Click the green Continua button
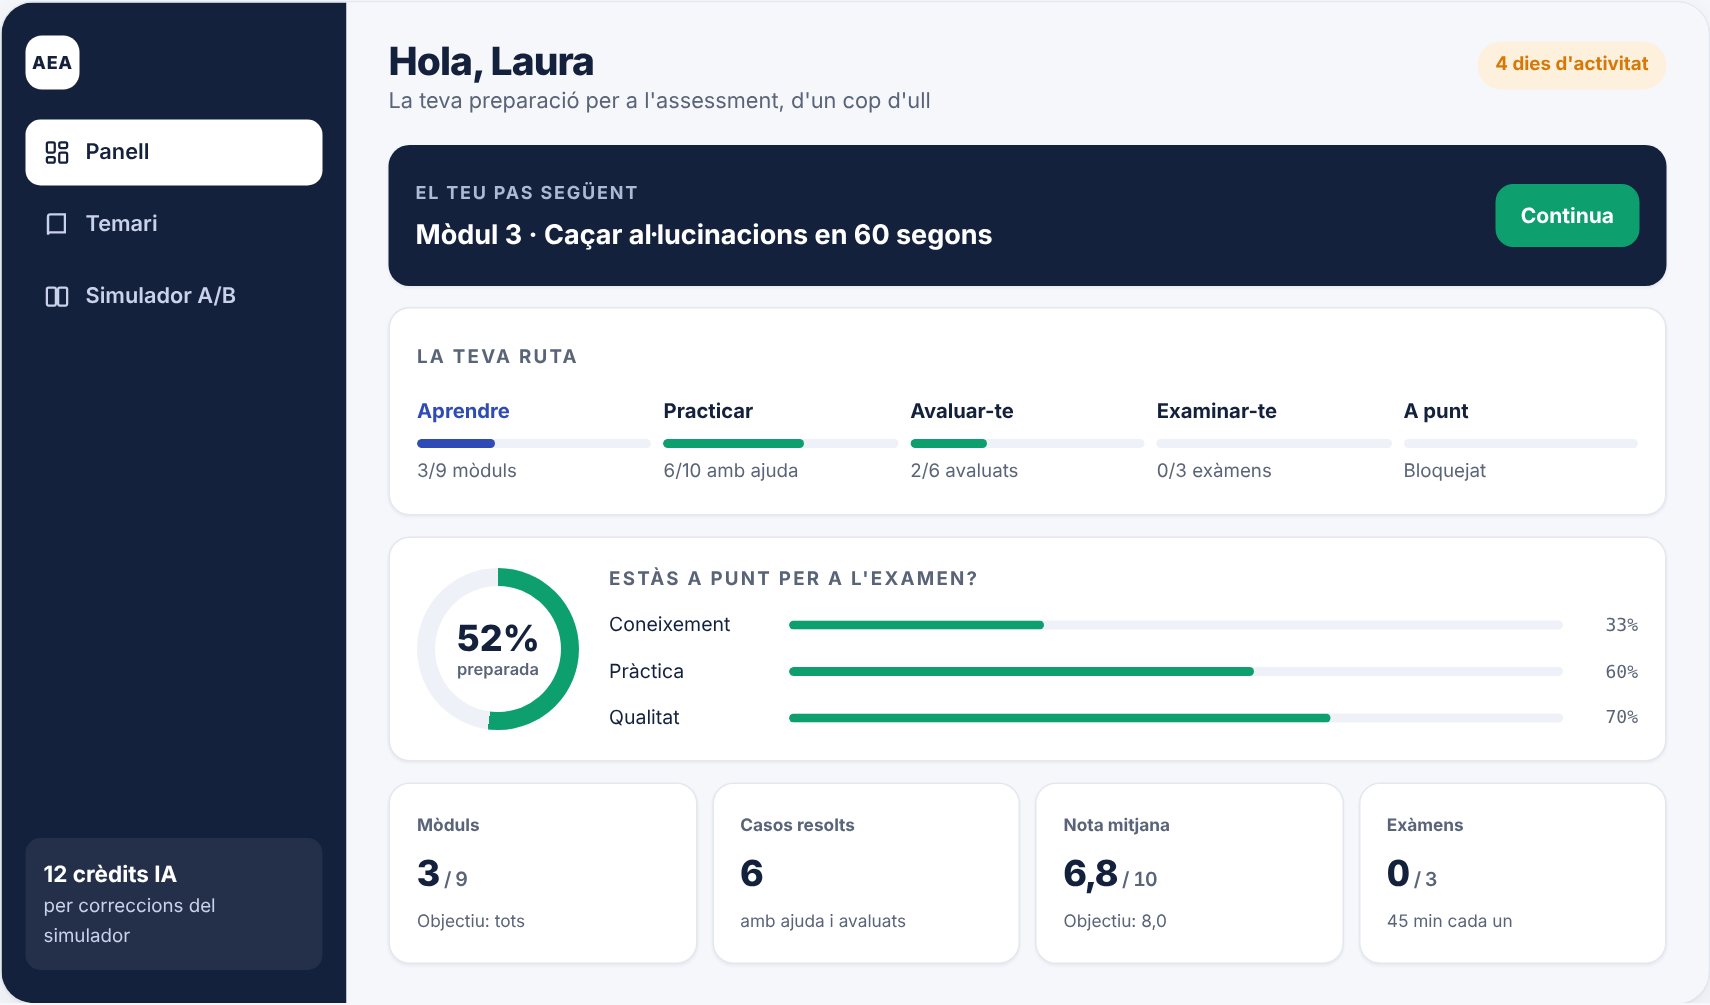 (x=1567, y=215)
